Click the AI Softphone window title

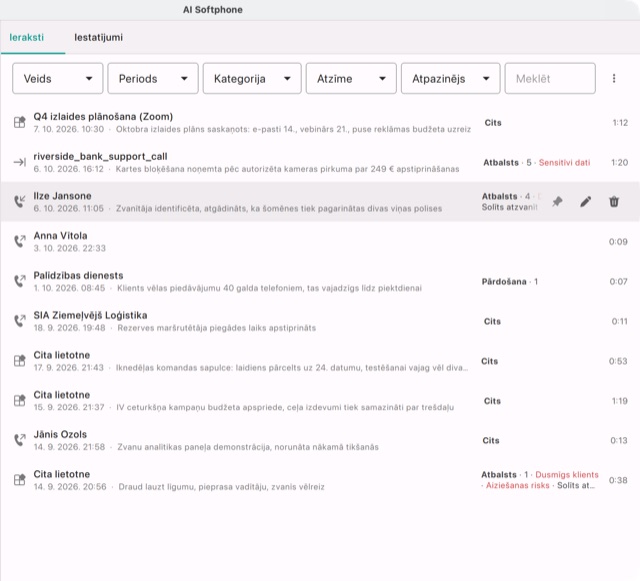213,10
